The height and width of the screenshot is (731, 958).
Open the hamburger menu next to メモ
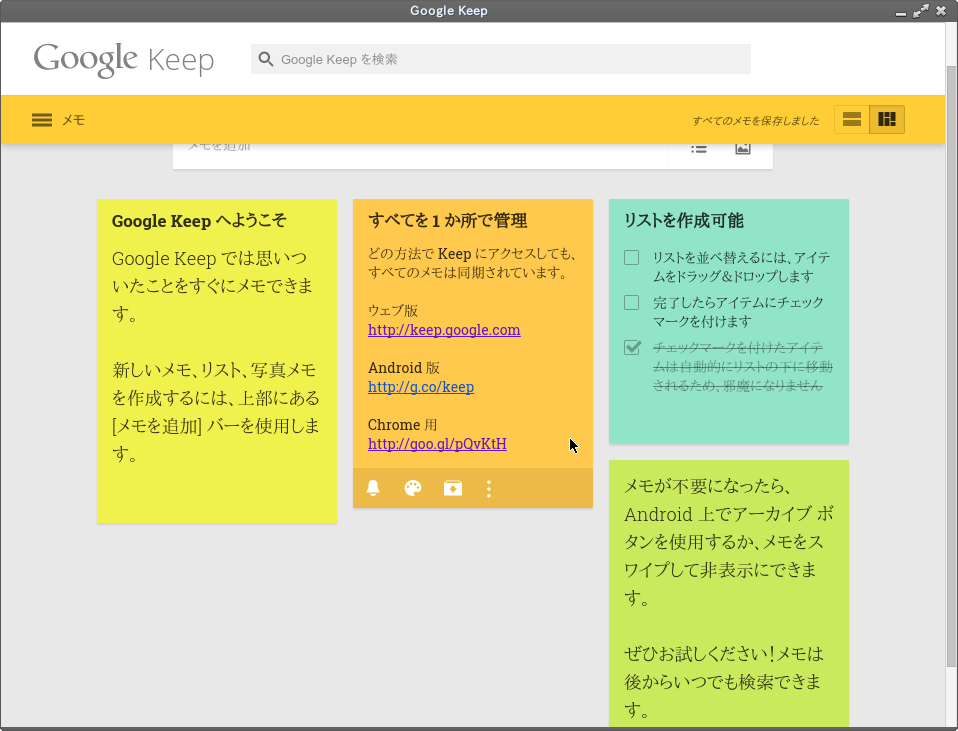(x=42, y=120)
